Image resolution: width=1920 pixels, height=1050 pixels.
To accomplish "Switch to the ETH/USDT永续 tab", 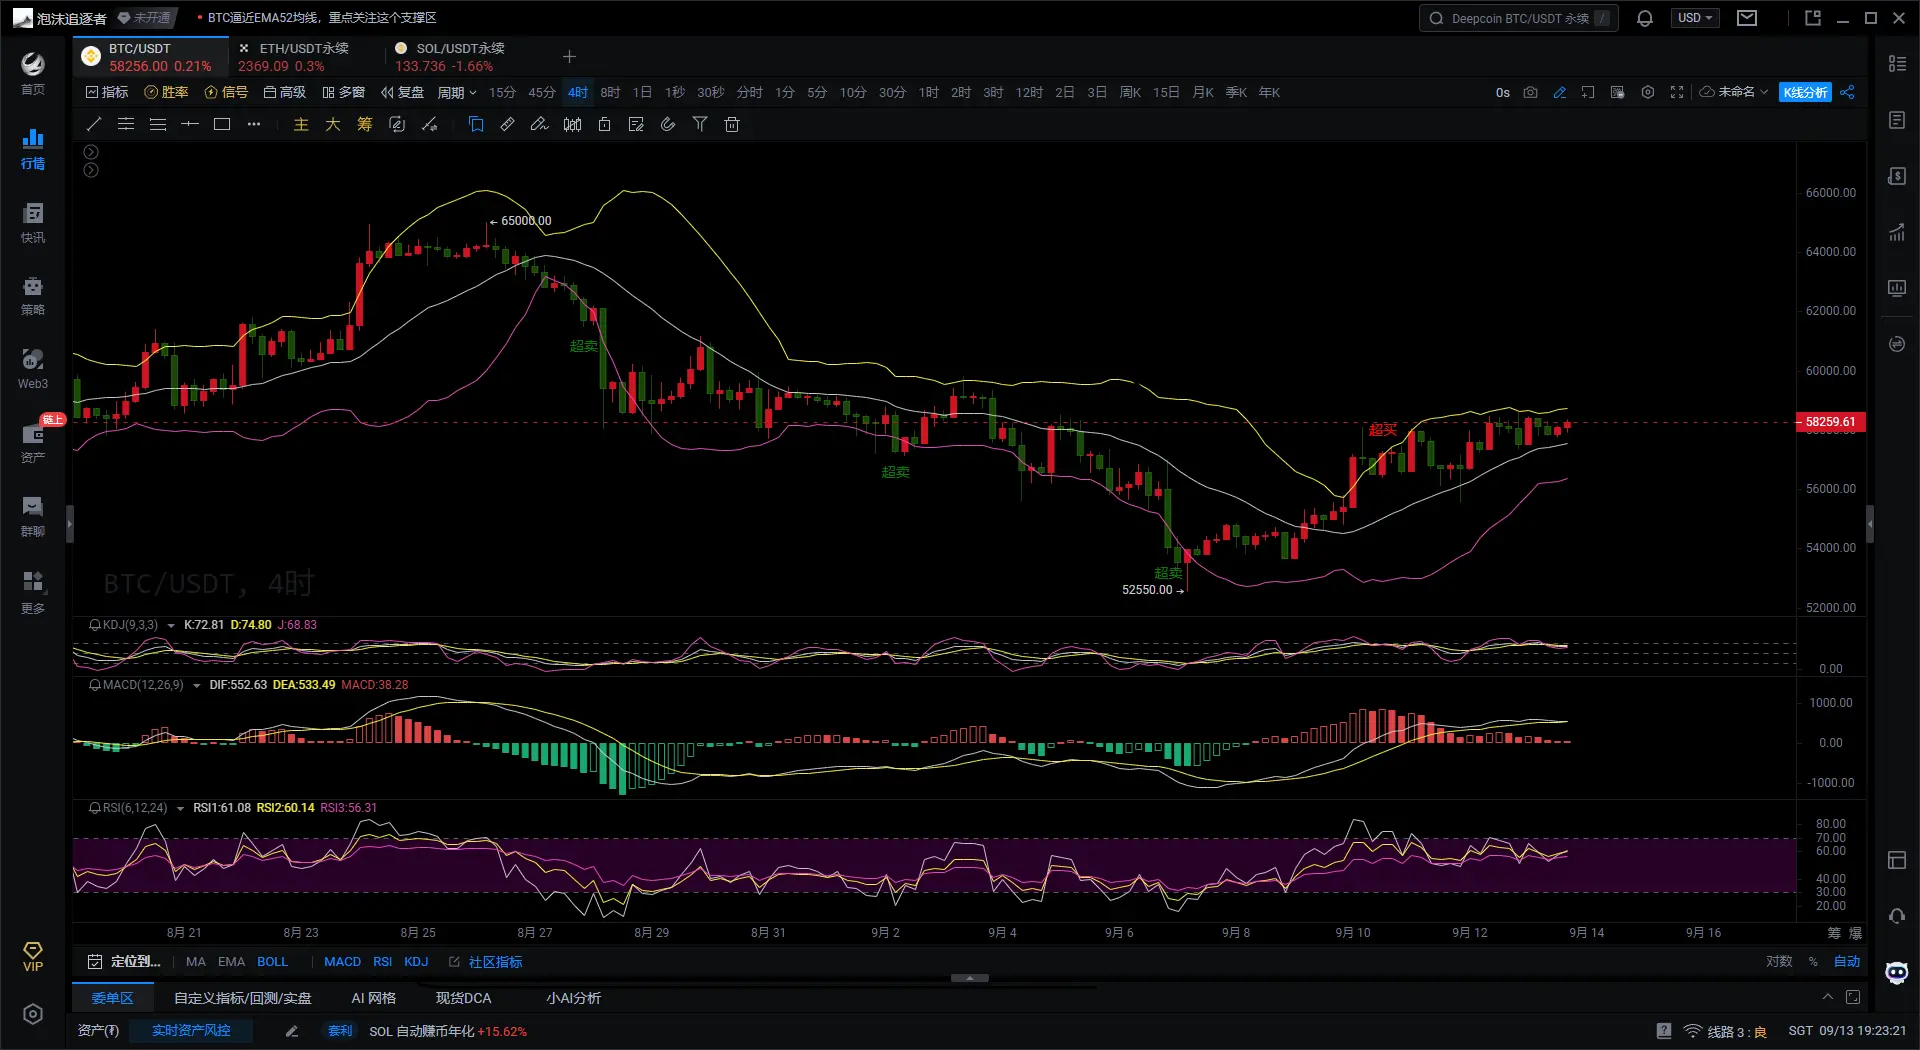I will 304,48.
